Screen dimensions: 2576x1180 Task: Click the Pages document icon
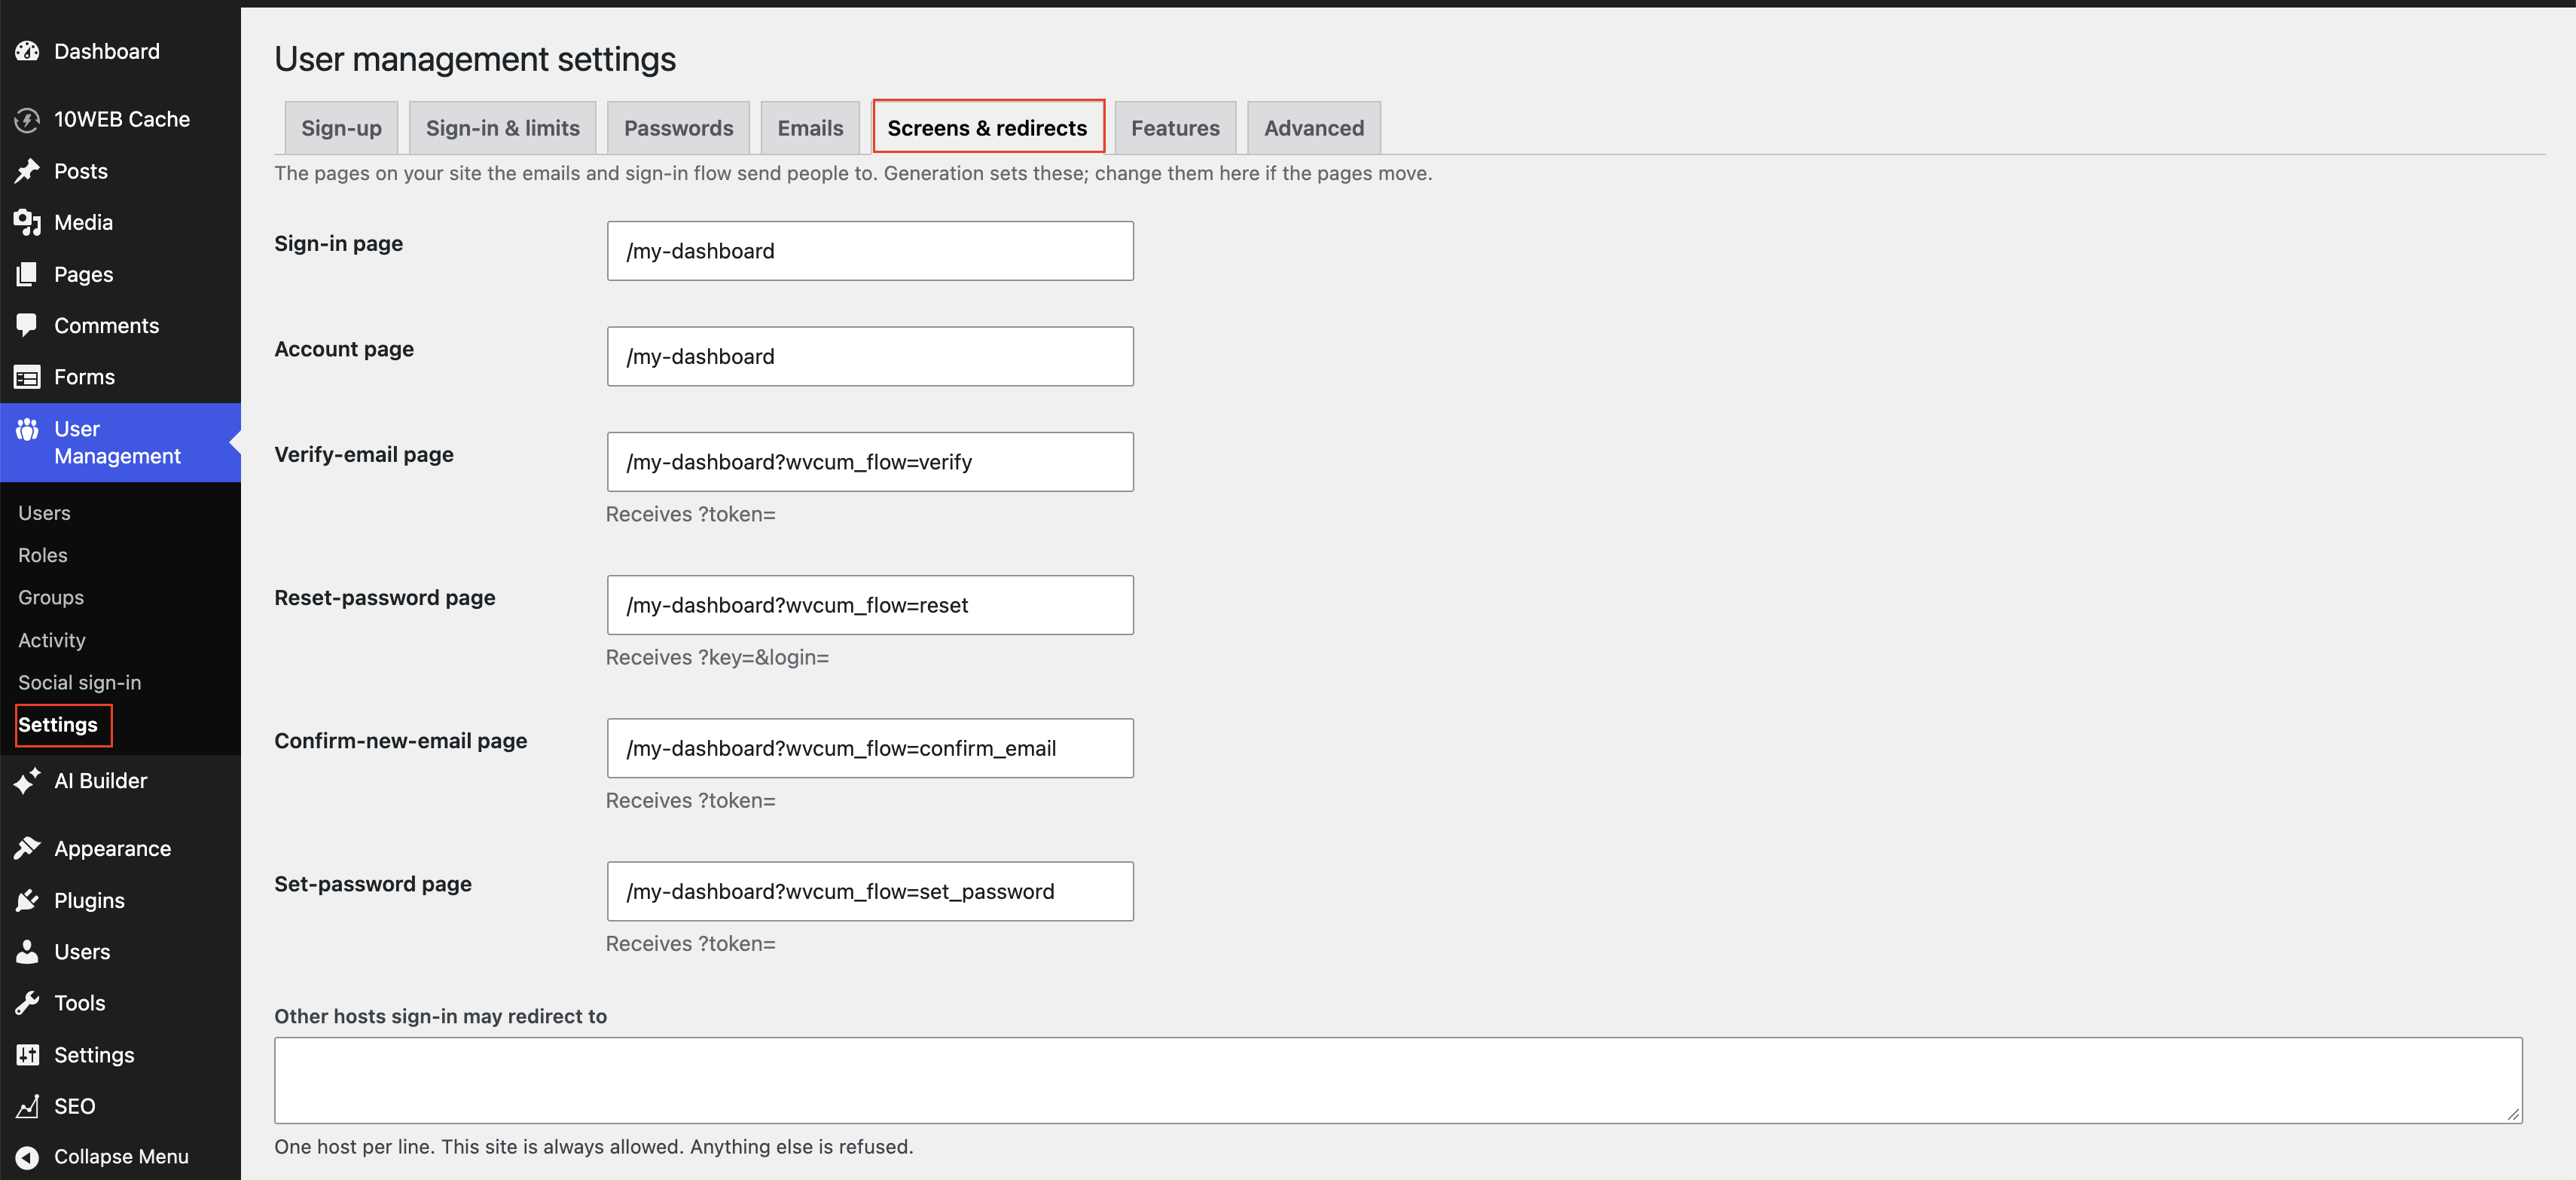pyautogui.click(x=27, y=274)
